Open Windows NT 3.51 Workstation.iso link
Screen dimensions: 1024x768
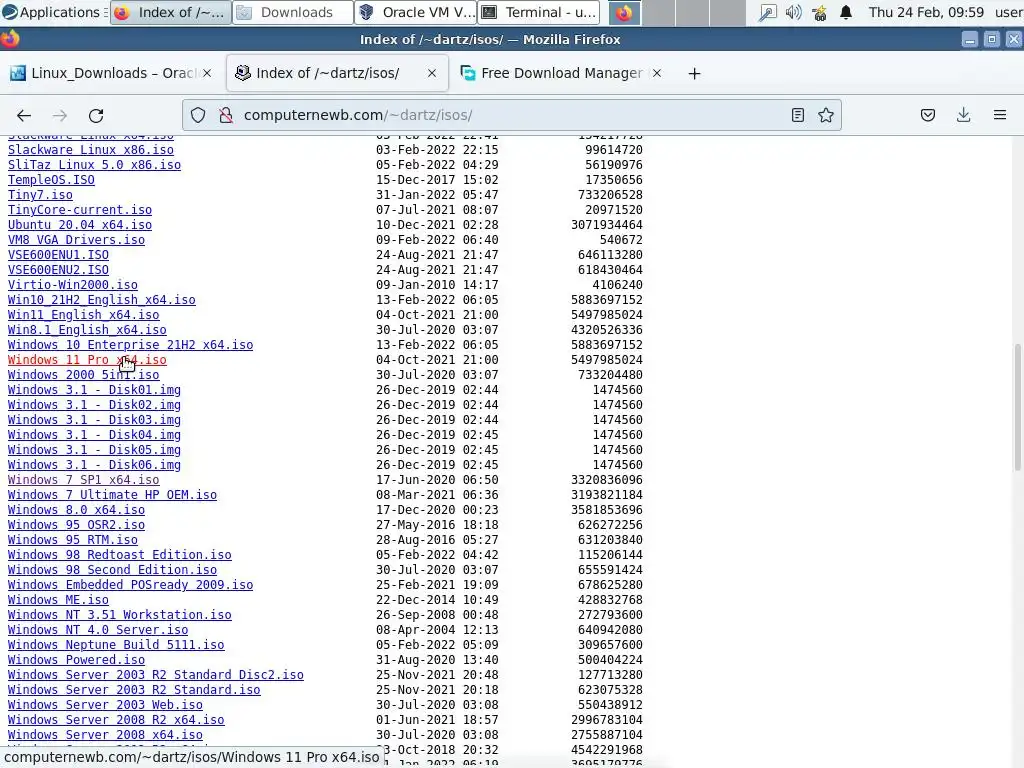(x=120, y=615)
